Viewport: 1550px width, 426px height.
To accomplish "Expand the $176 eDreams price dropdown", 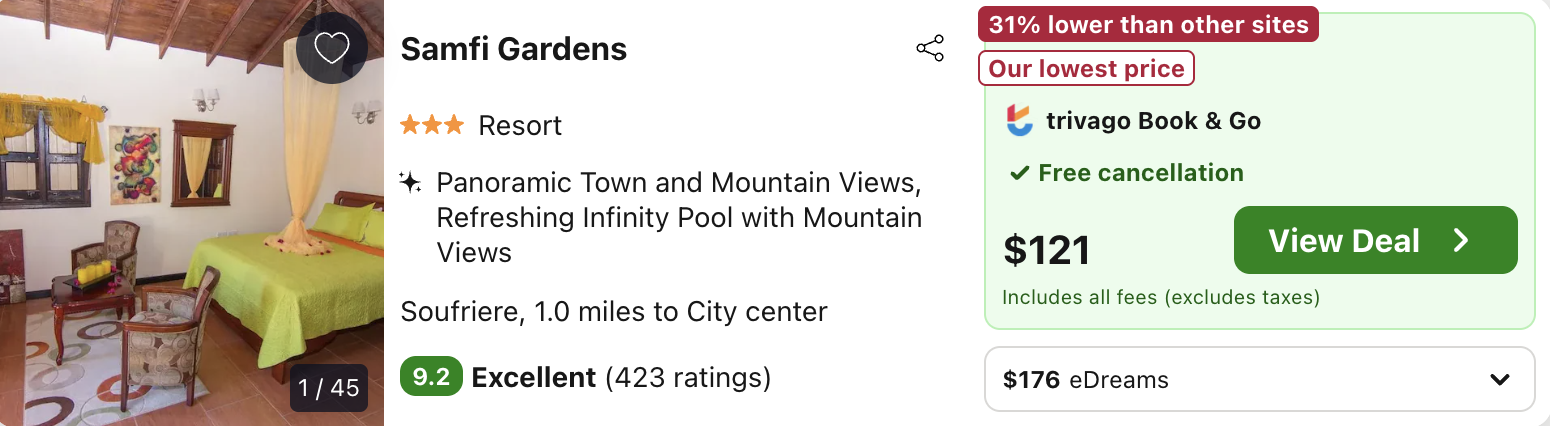I will [x=1259, y=379].
